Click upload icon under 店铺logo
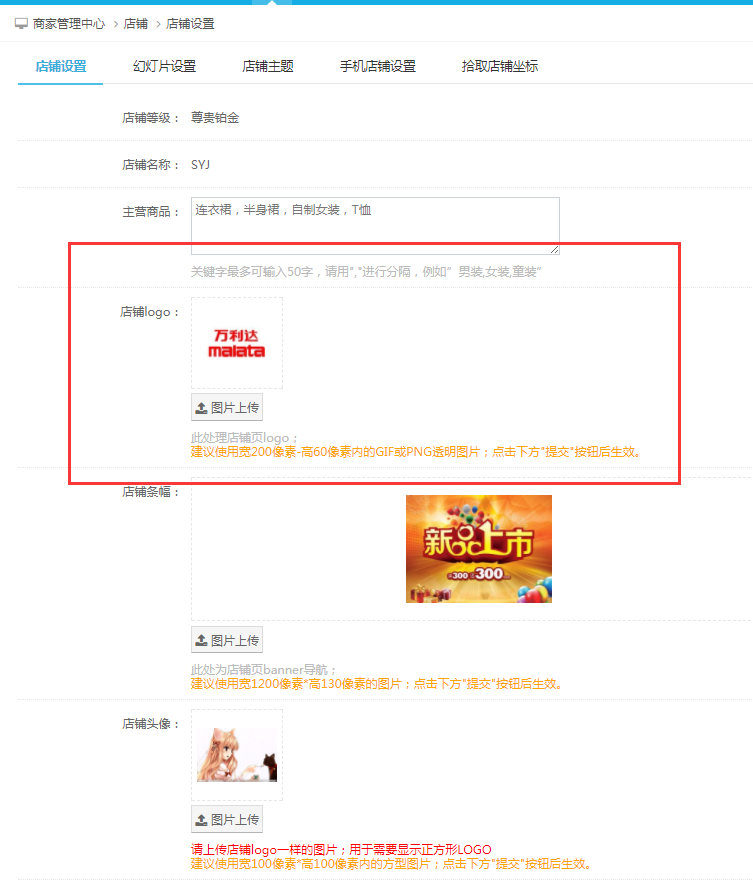 [201, 408]
